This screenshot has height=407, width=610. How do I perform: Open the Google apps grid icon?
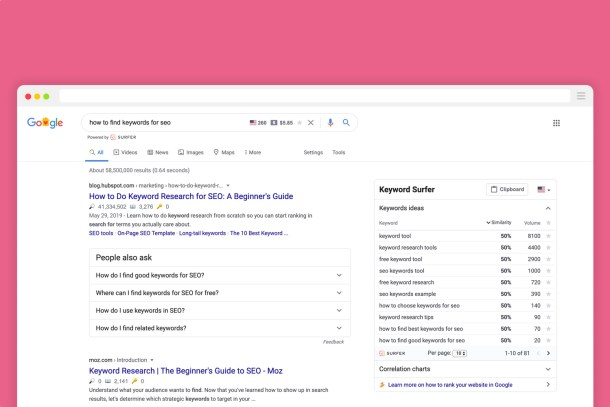point(556,123)
